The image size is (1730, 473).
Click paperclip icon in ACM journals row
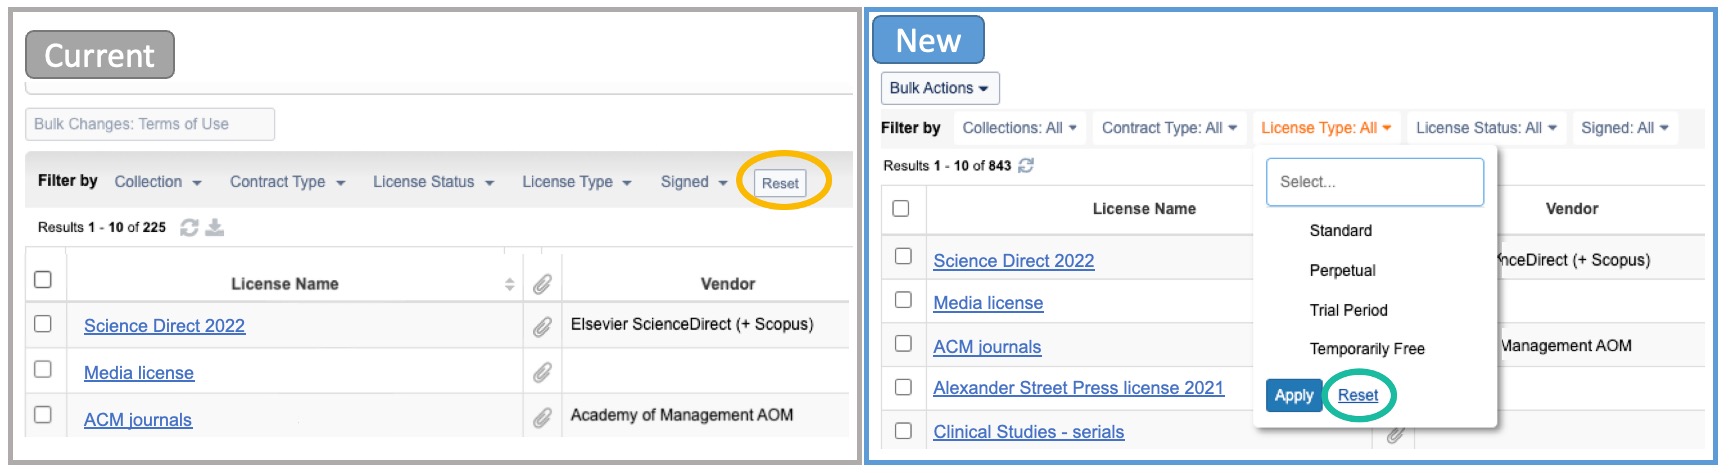point(542,419)
